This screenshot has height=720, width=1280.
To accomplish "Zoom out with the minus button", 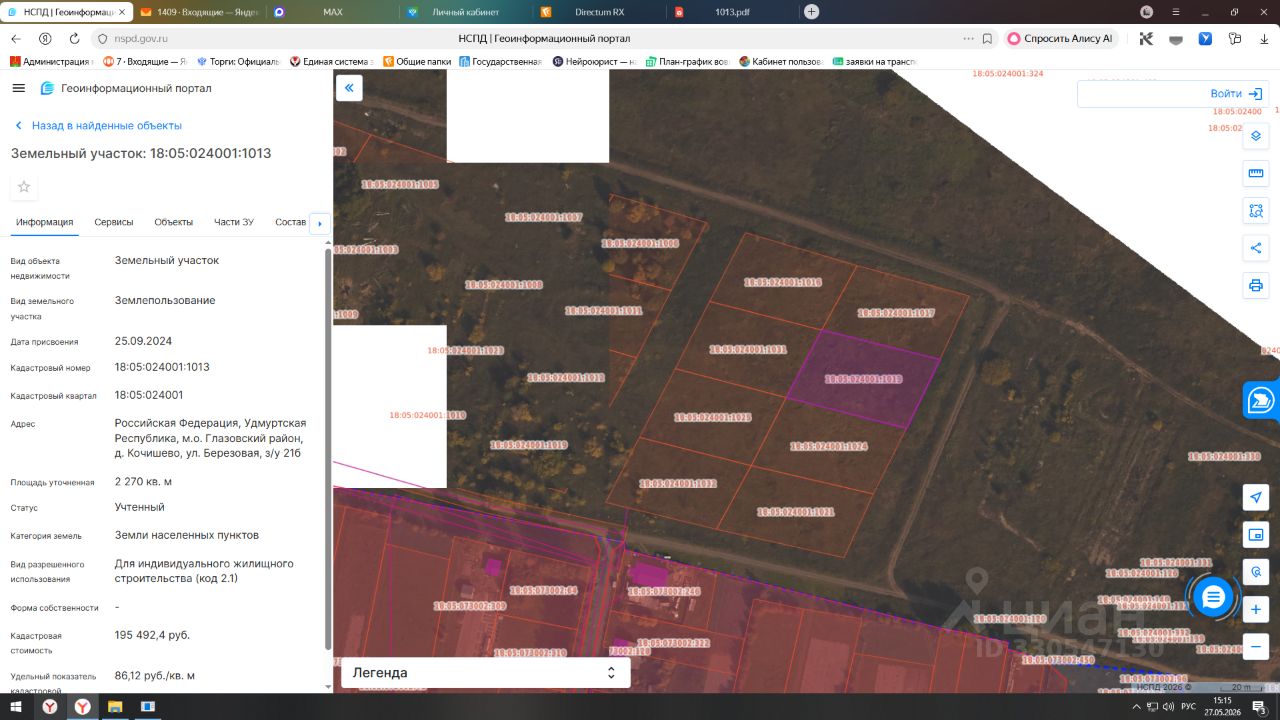I will (1256, 645).
